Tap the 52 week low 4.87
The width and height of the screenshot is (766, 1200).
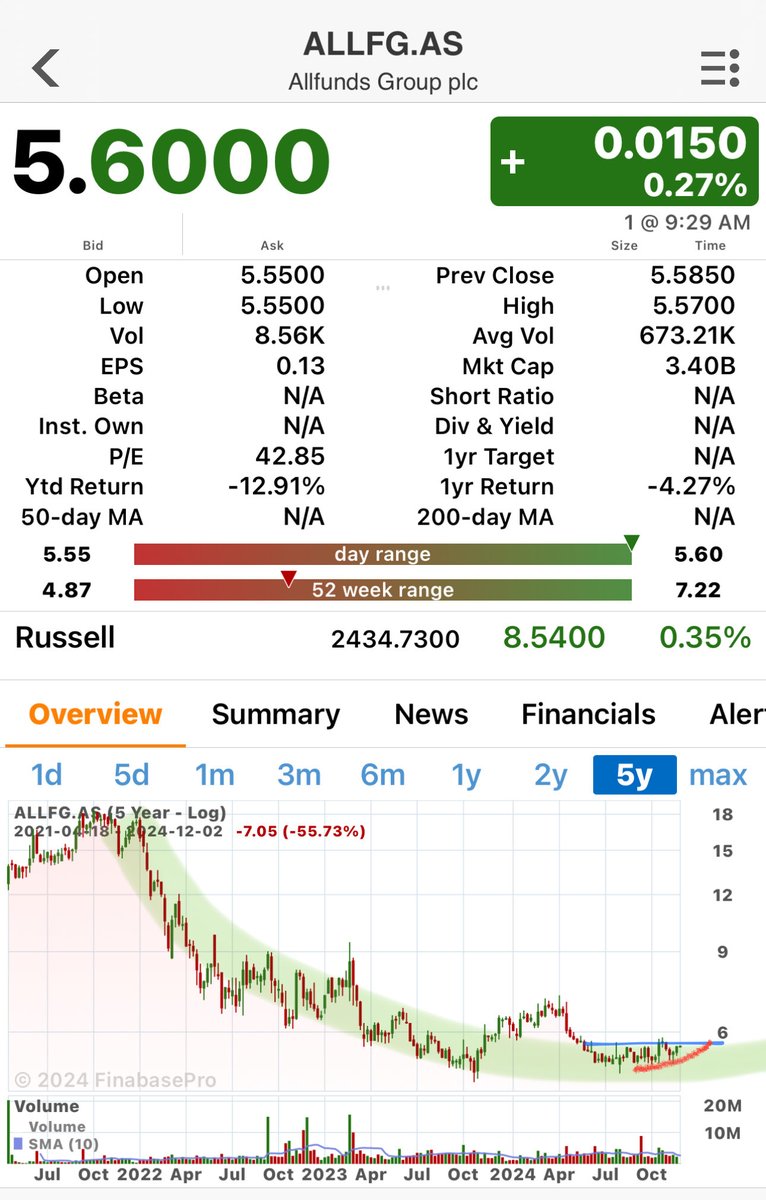coord(65,590)
